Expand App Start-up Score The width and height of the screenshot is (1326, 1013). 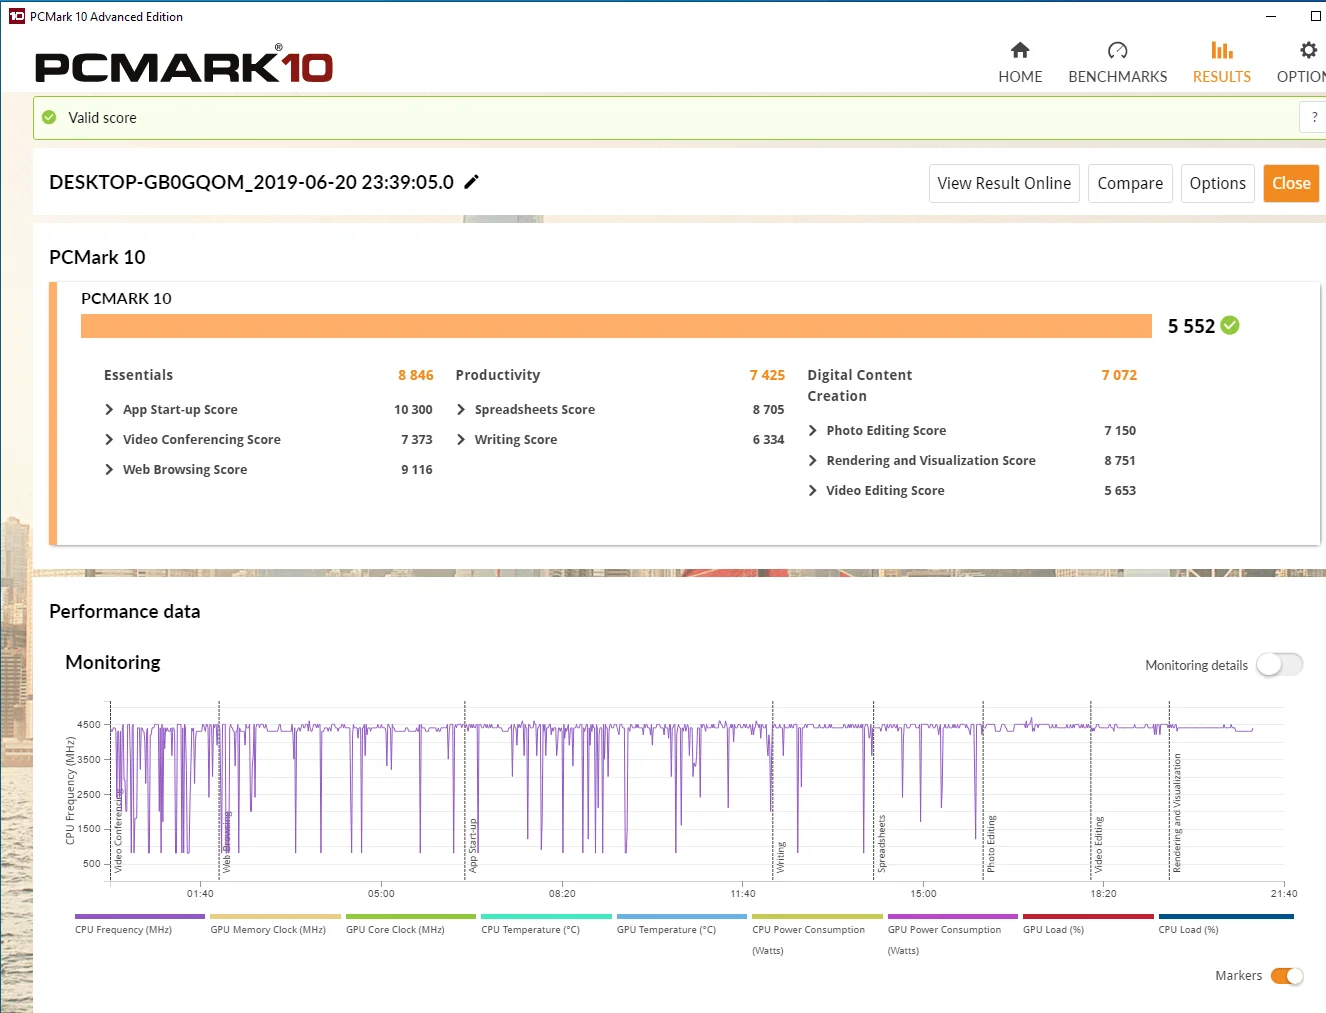[180, 410]
